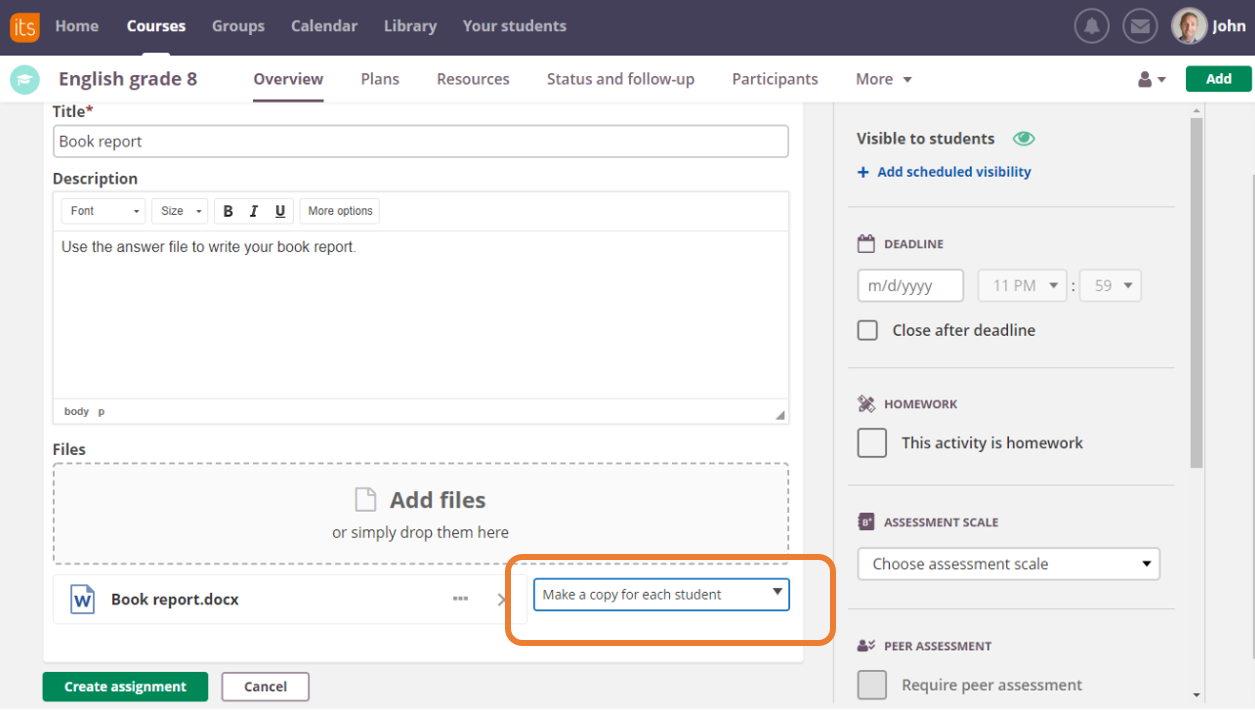Open the Calendar menu item
This screenshot has height=710, width=1255.
pos(324,26)
